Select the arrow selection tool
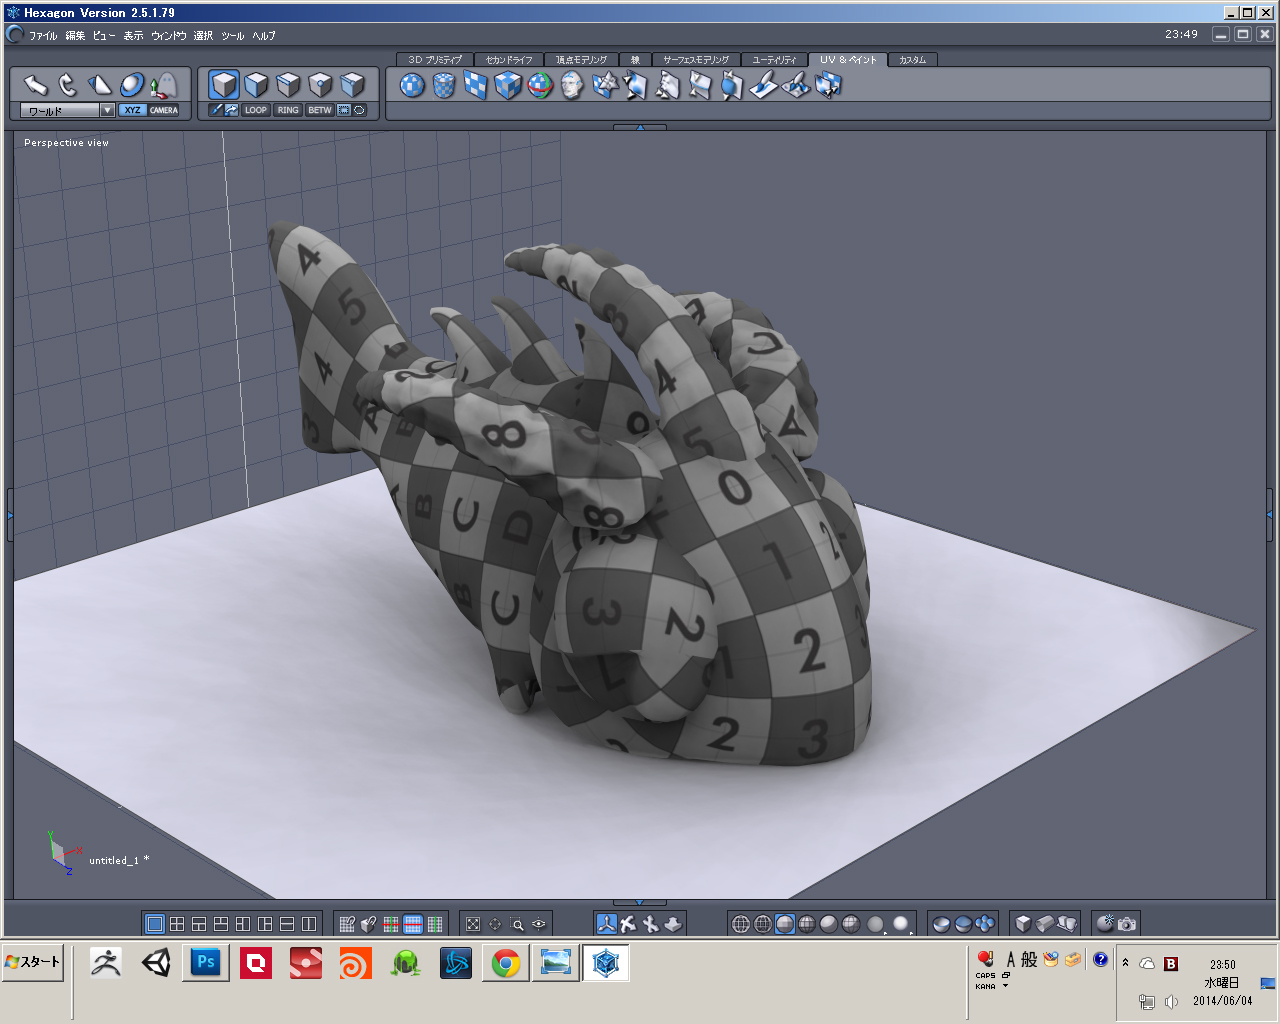Screen dimensions: 1280x1024 point(36,85)
